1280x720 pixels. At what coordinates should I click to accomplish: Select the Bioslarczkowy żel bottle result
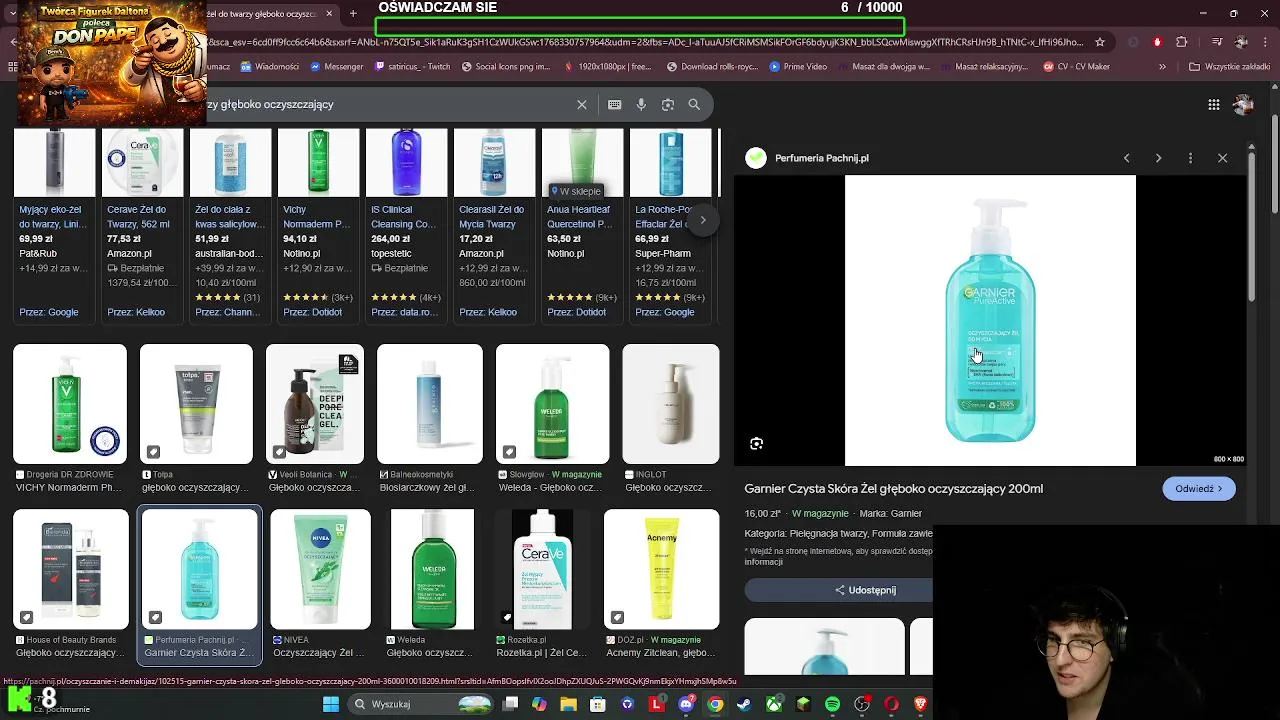pyautogui.click(x=430, y=404)
